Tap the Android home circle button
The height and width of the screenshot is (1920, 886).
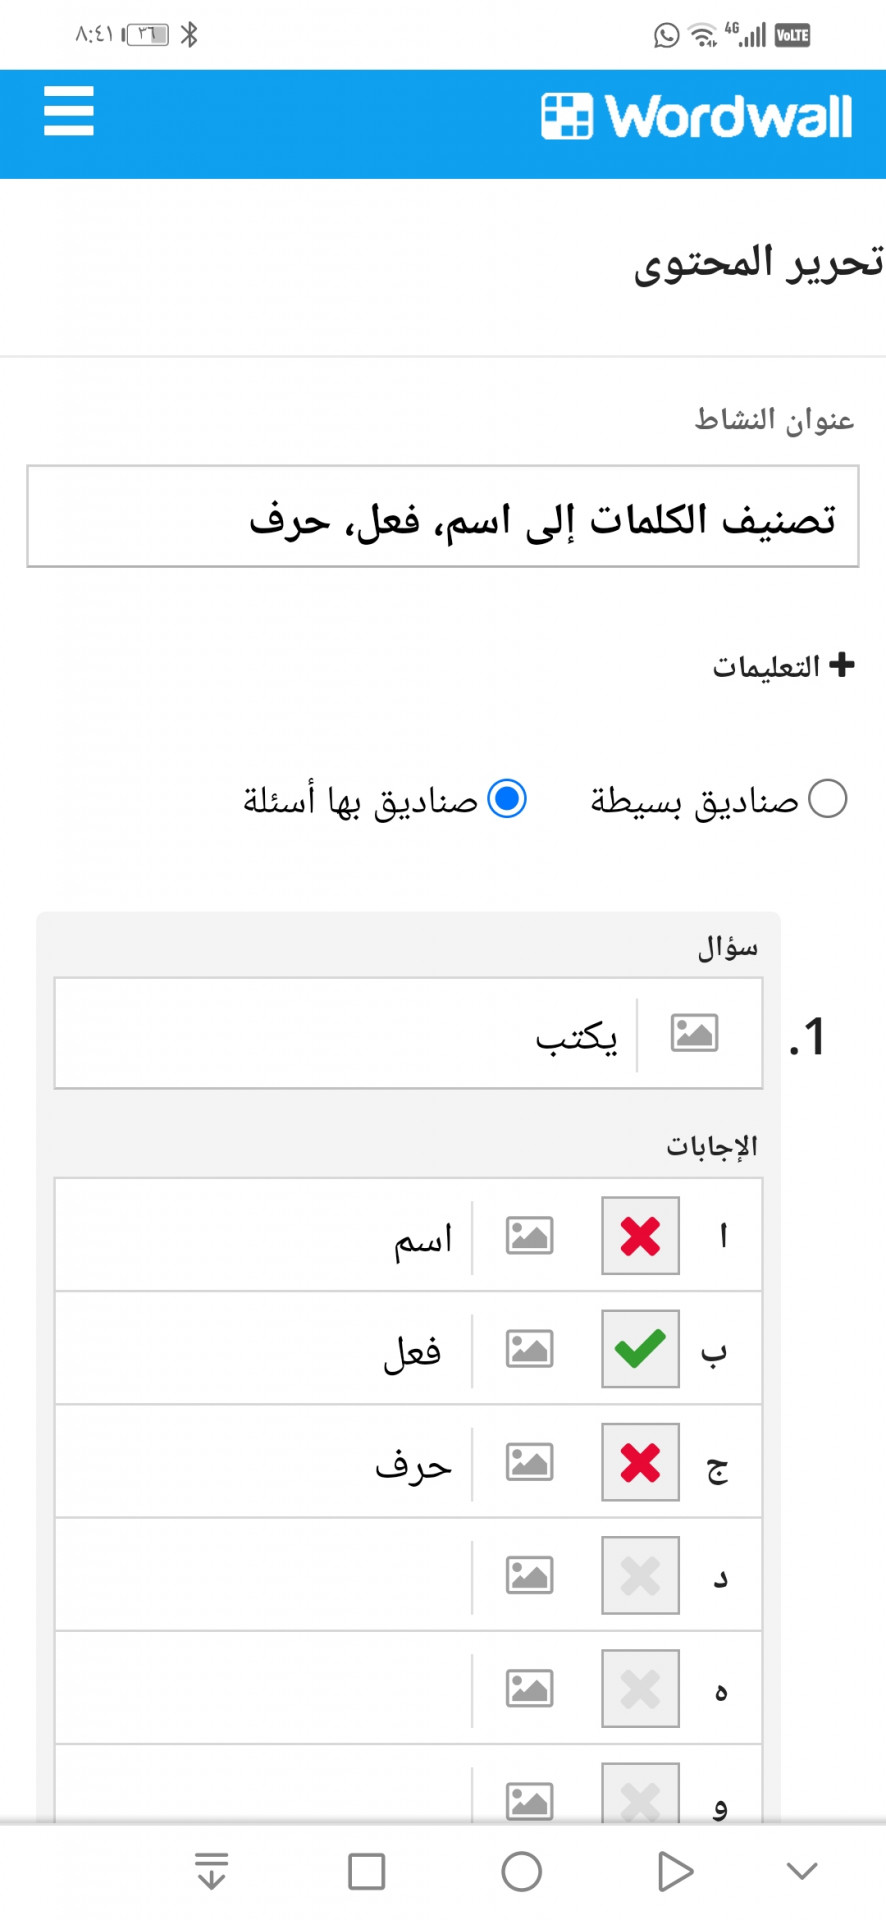click(x=521, y=1871)
